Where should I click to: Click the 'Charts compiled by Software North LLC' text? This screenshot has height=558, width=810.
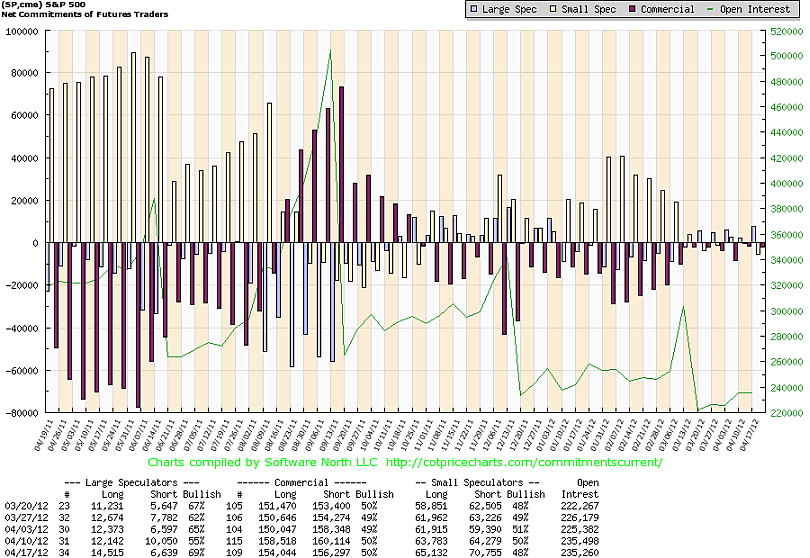[x=262, y=462]
